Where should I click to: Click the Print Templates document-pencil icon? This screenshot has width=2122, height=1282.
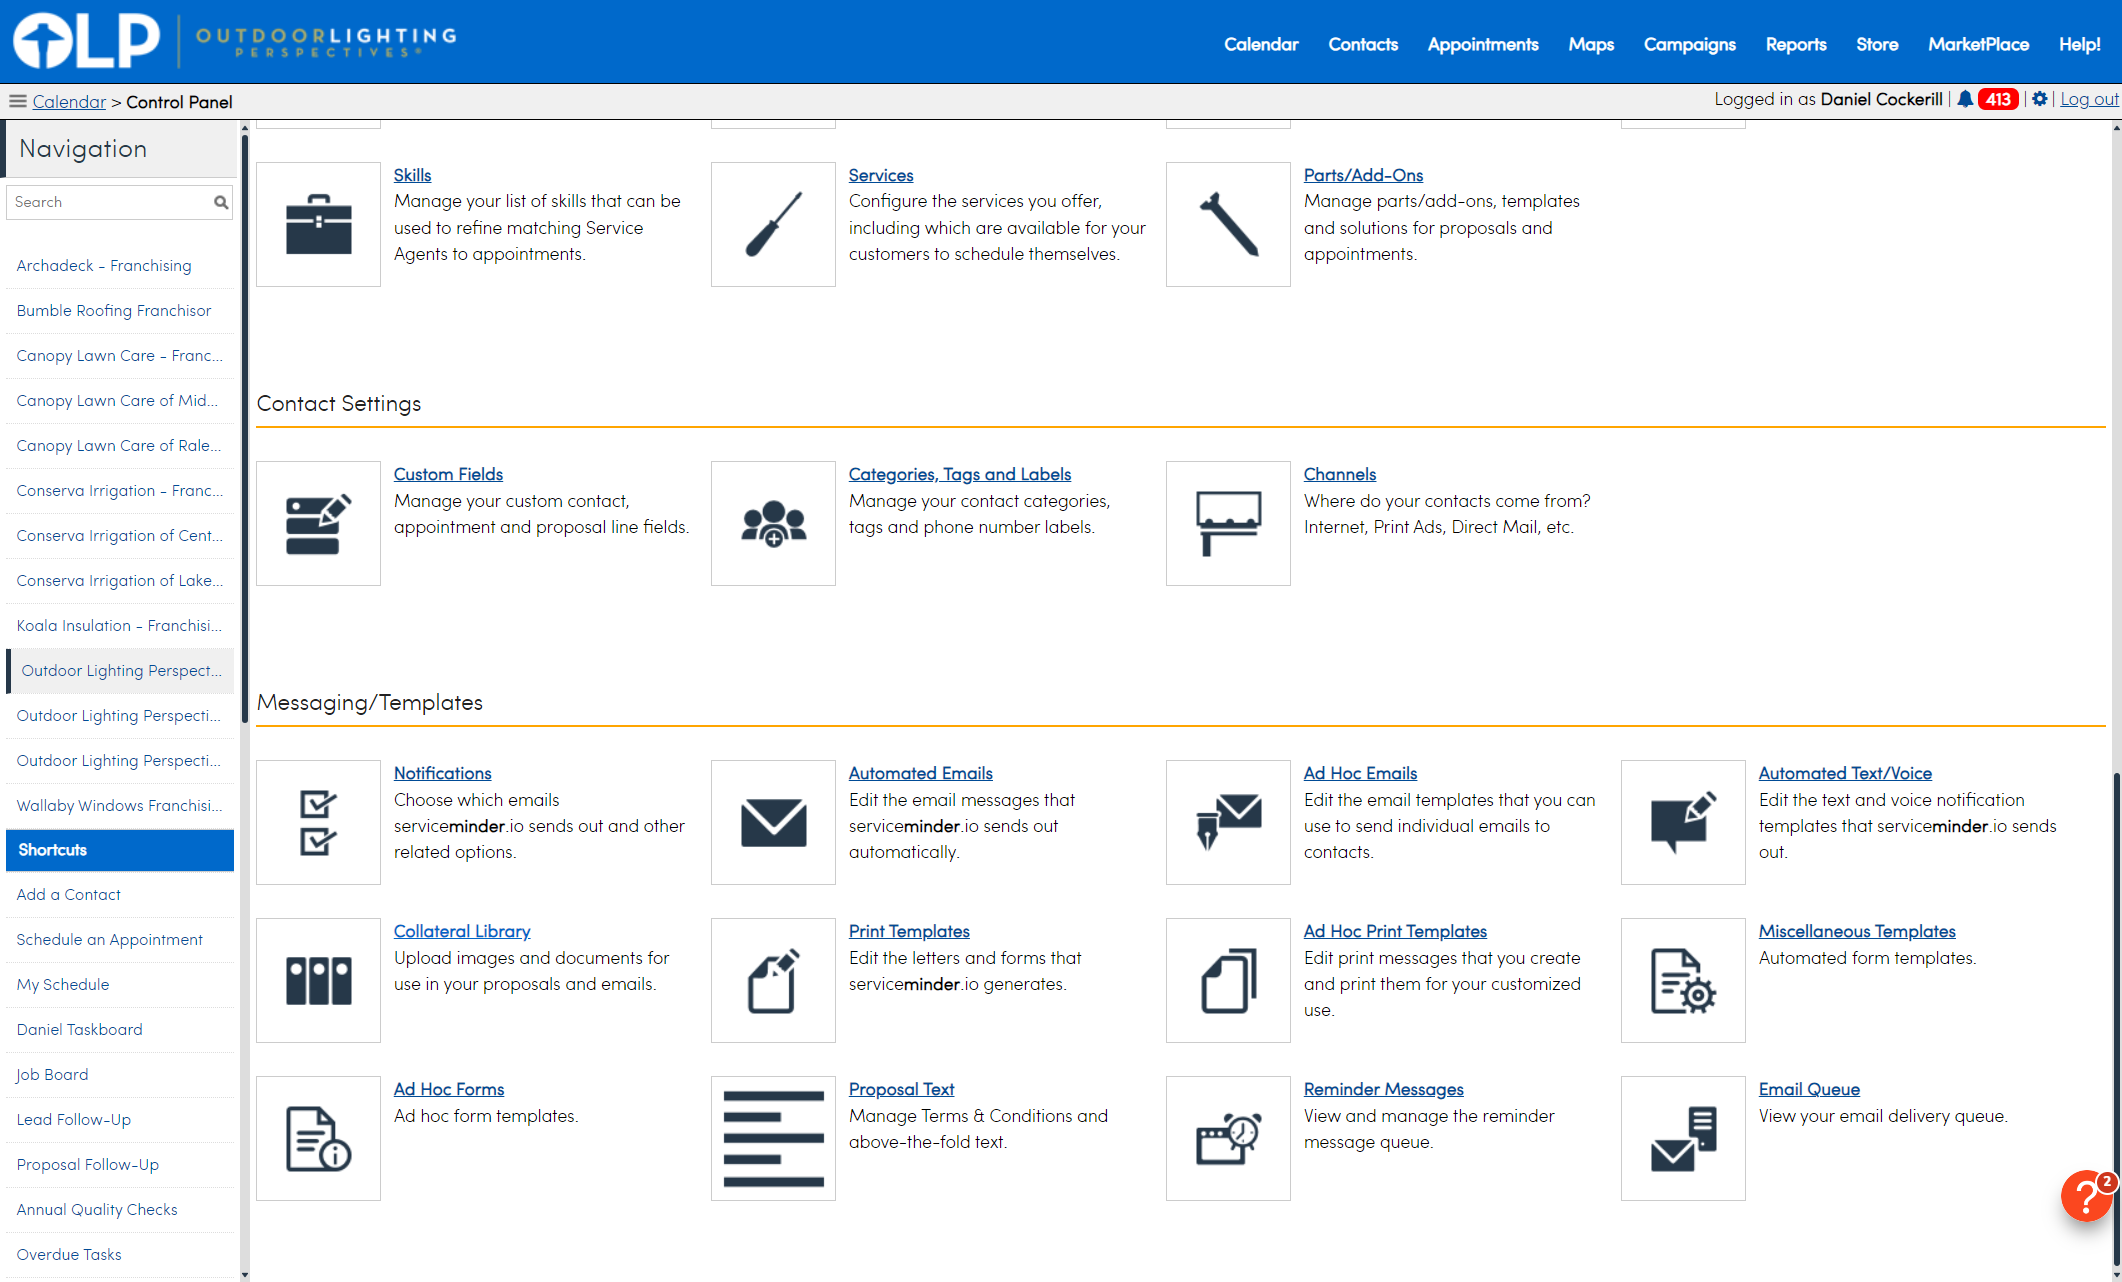(x=773, y=980)
